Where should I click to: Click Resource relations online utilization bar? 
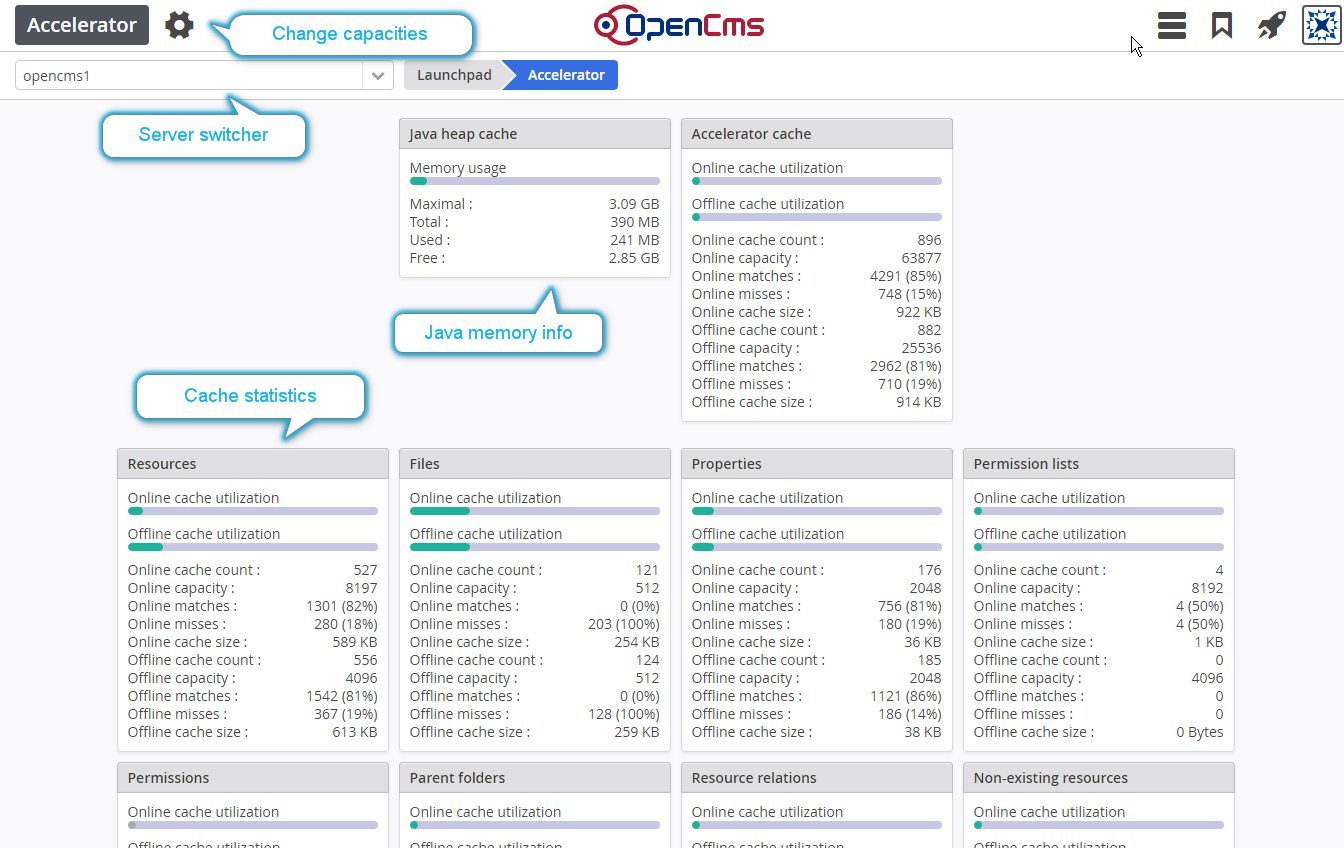(817, 825)
